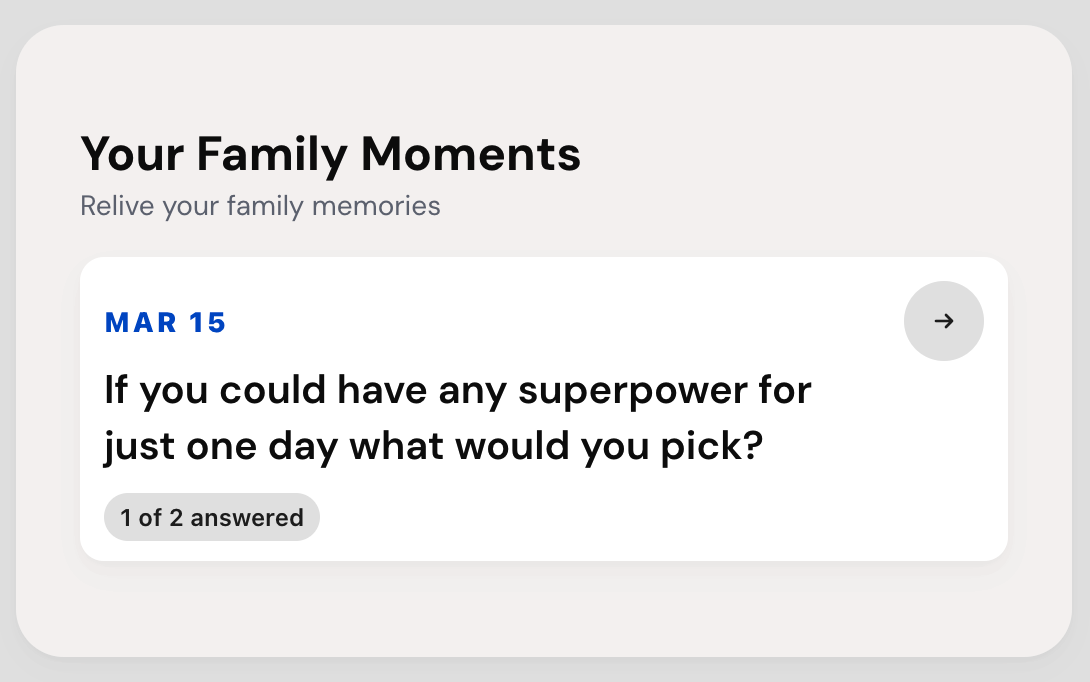Viewport: 1090px width, 682px height.
Task: Click the 'Your Family Moments' heading
Action: pyautogui.click(x=331, y=154)
